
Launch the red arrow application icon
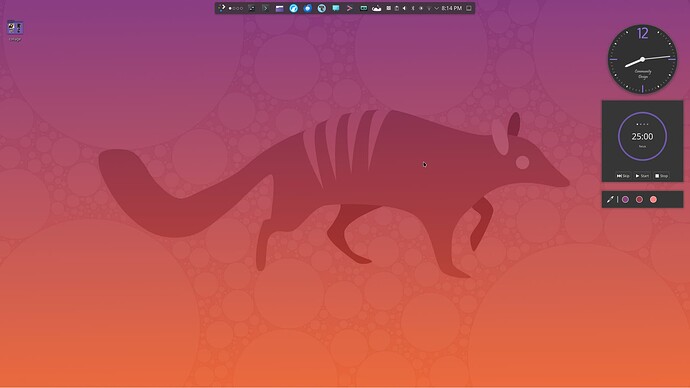349,8
